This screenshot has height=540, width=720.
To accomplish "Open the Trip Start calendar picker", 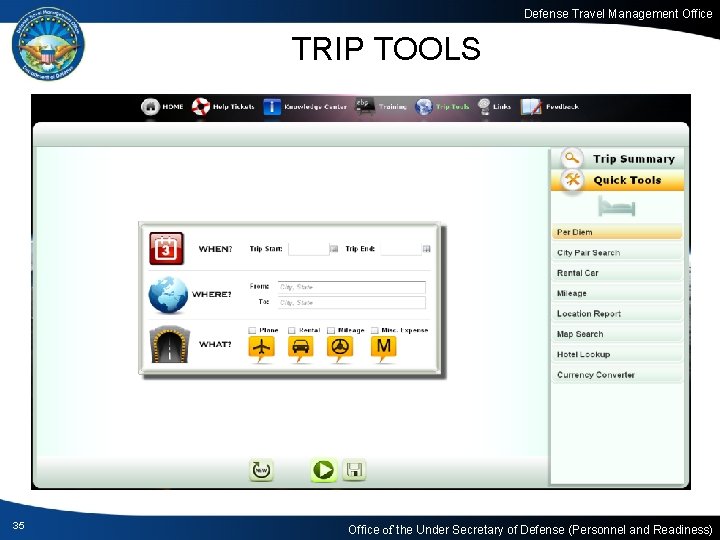I will coord(334,249).
